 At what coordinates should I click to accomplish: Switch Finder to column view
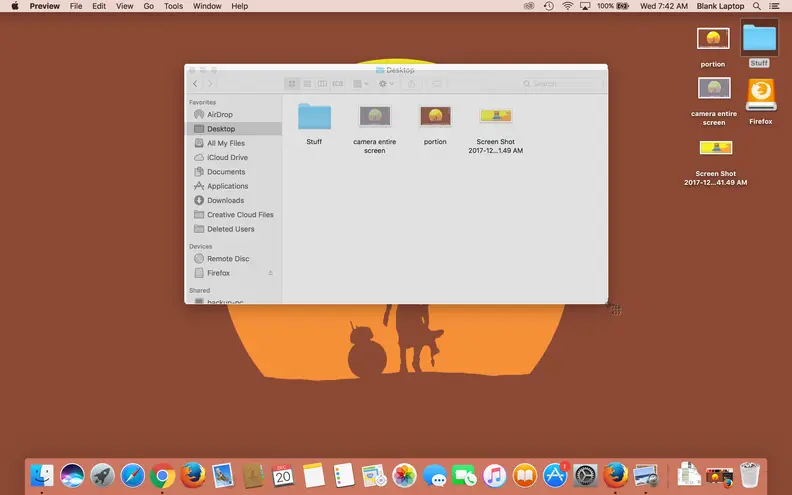pos(322,84)
